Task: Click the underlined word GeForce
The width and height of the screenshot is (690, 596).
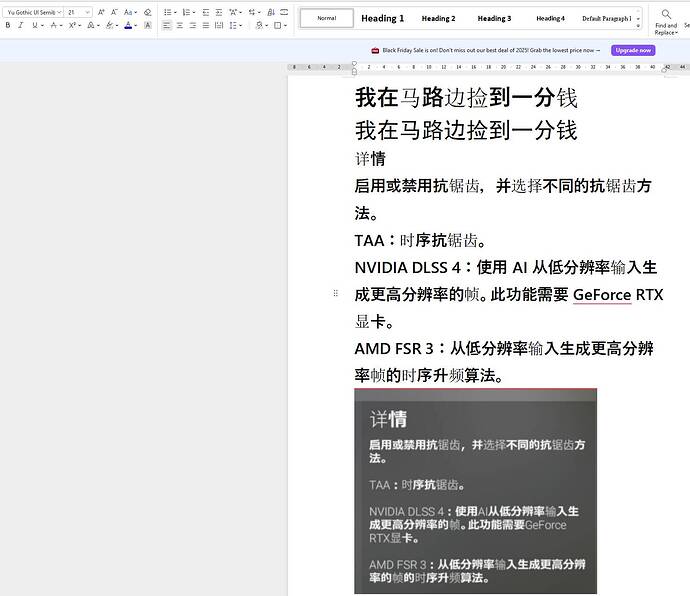Action: point(602,294)
